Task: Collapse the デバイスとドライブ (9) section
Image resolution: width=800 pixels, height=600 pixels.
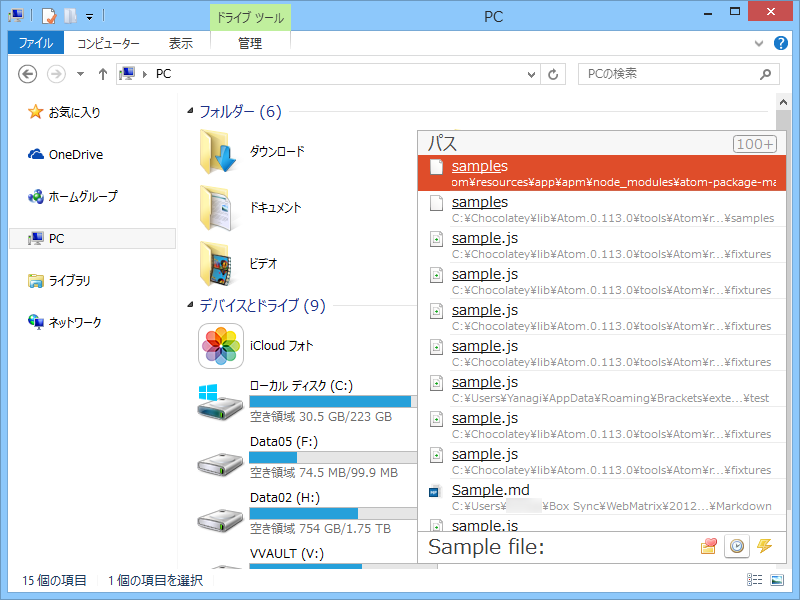Action: point(188,306)
